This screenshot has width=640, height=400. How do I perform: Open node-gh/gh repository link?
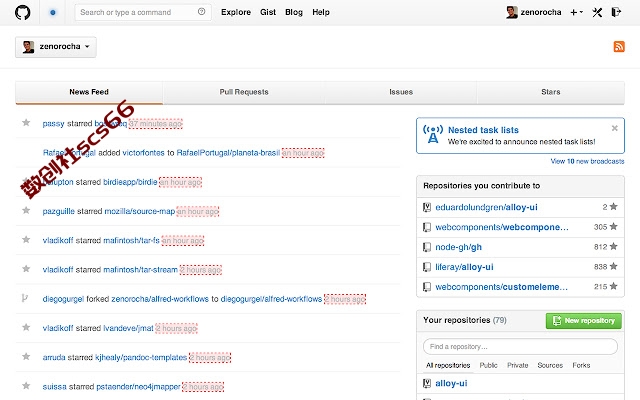point(458,247)
